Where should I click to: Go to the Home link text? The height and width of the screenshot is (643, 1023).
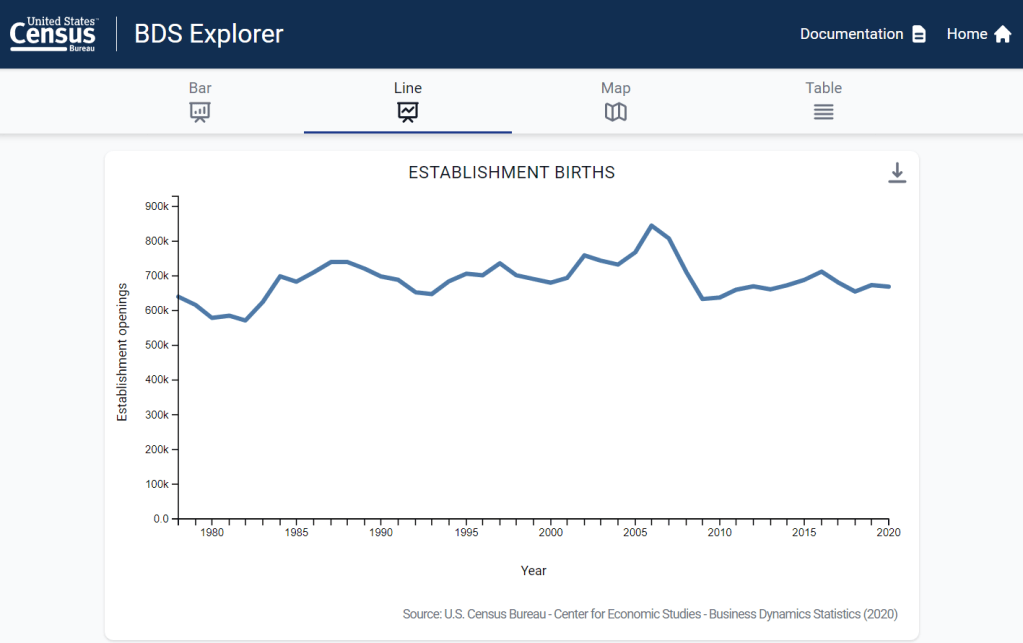(x=966, y=34)
